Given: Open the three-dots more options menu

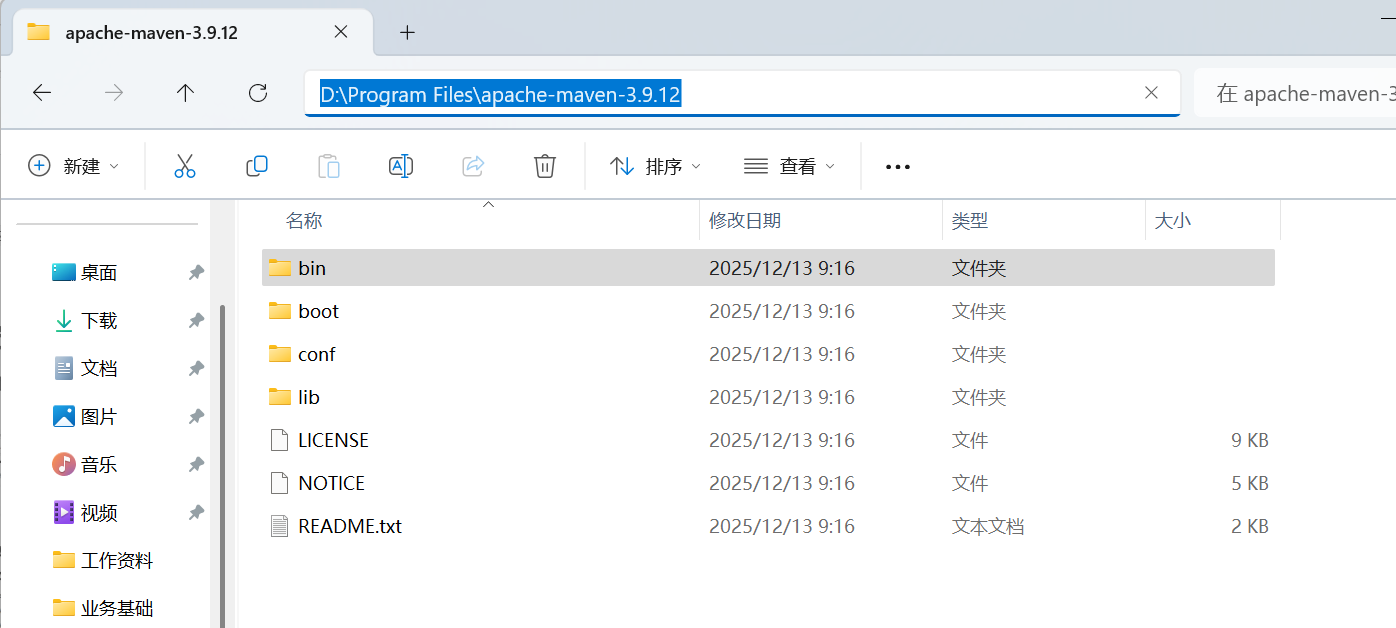Looking at the screenshot, I should pyautogui.click(x=898, y=167).
